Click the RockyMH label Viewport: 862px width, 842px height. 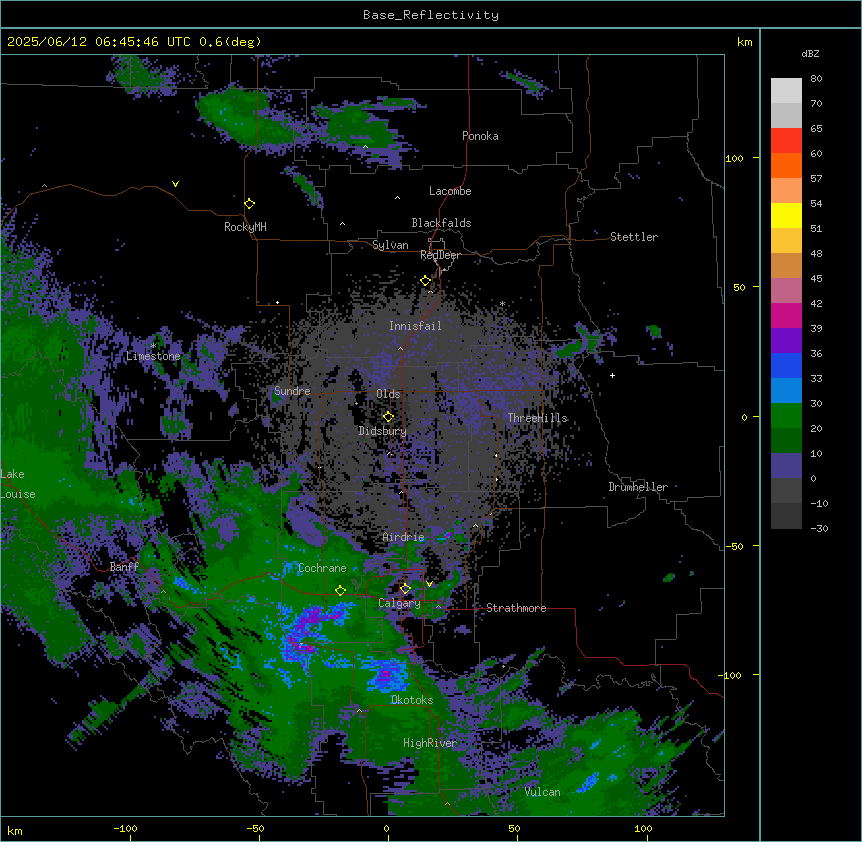245,227
